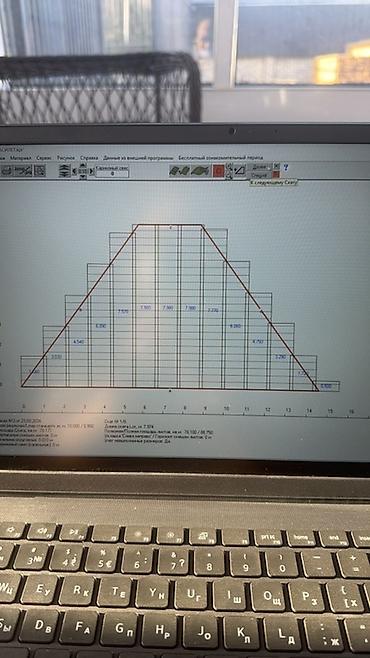This screenshot has width=370, height=658.
Task: Click ruler mark 14 below drawing
Action: coord(309,409)
